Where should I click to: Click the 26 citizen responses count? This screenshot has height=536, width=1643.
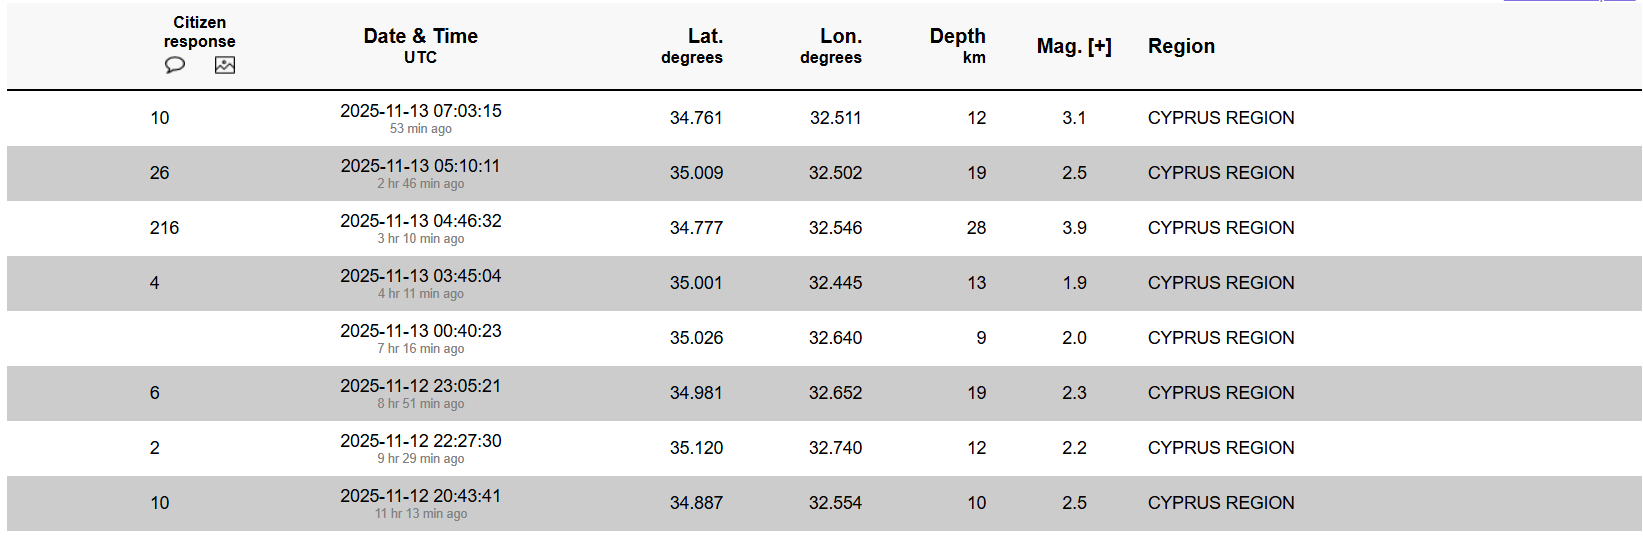tap(159, 173)
